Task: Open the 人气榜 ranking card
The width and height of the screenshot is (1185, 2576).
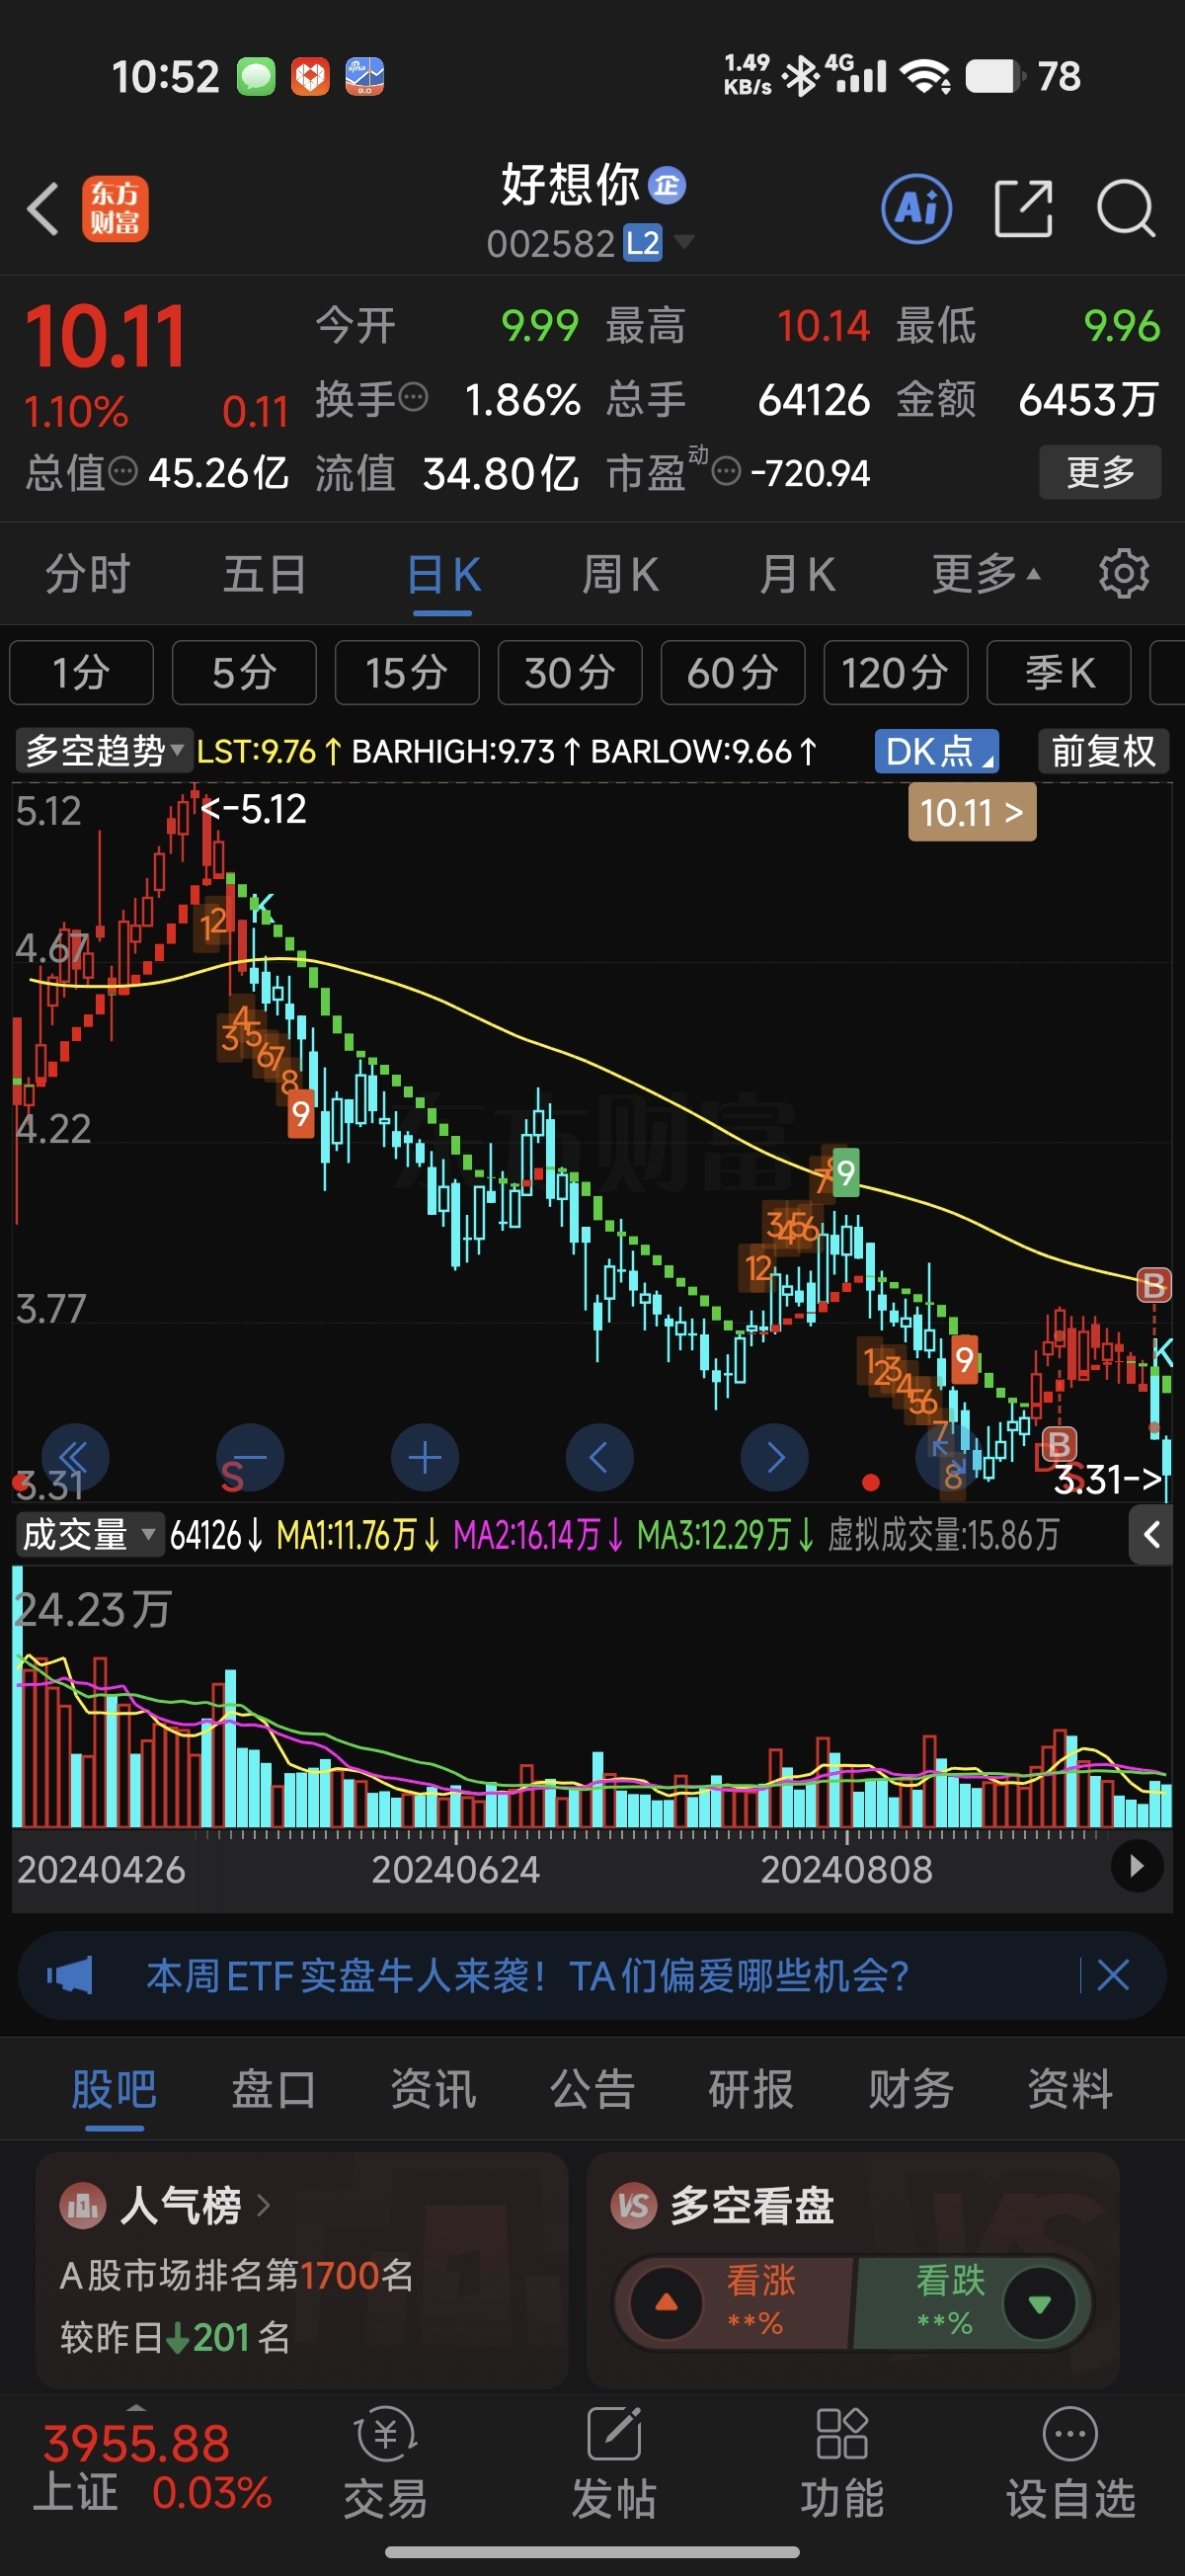Action: point(301,2269)
